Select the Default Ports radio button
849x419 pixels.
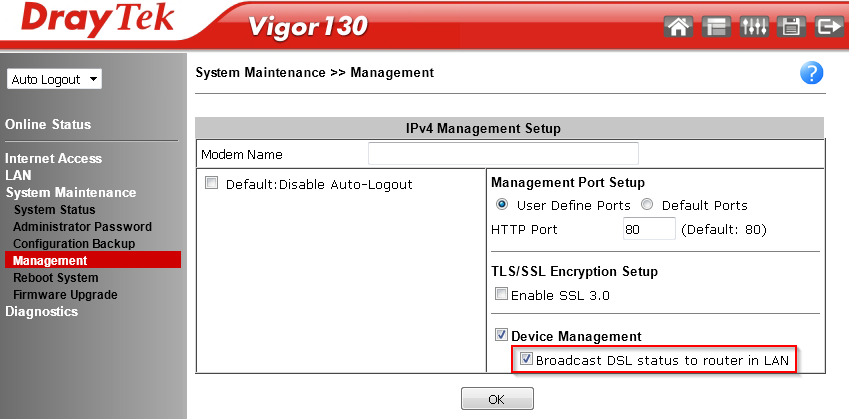click(647, 205)
